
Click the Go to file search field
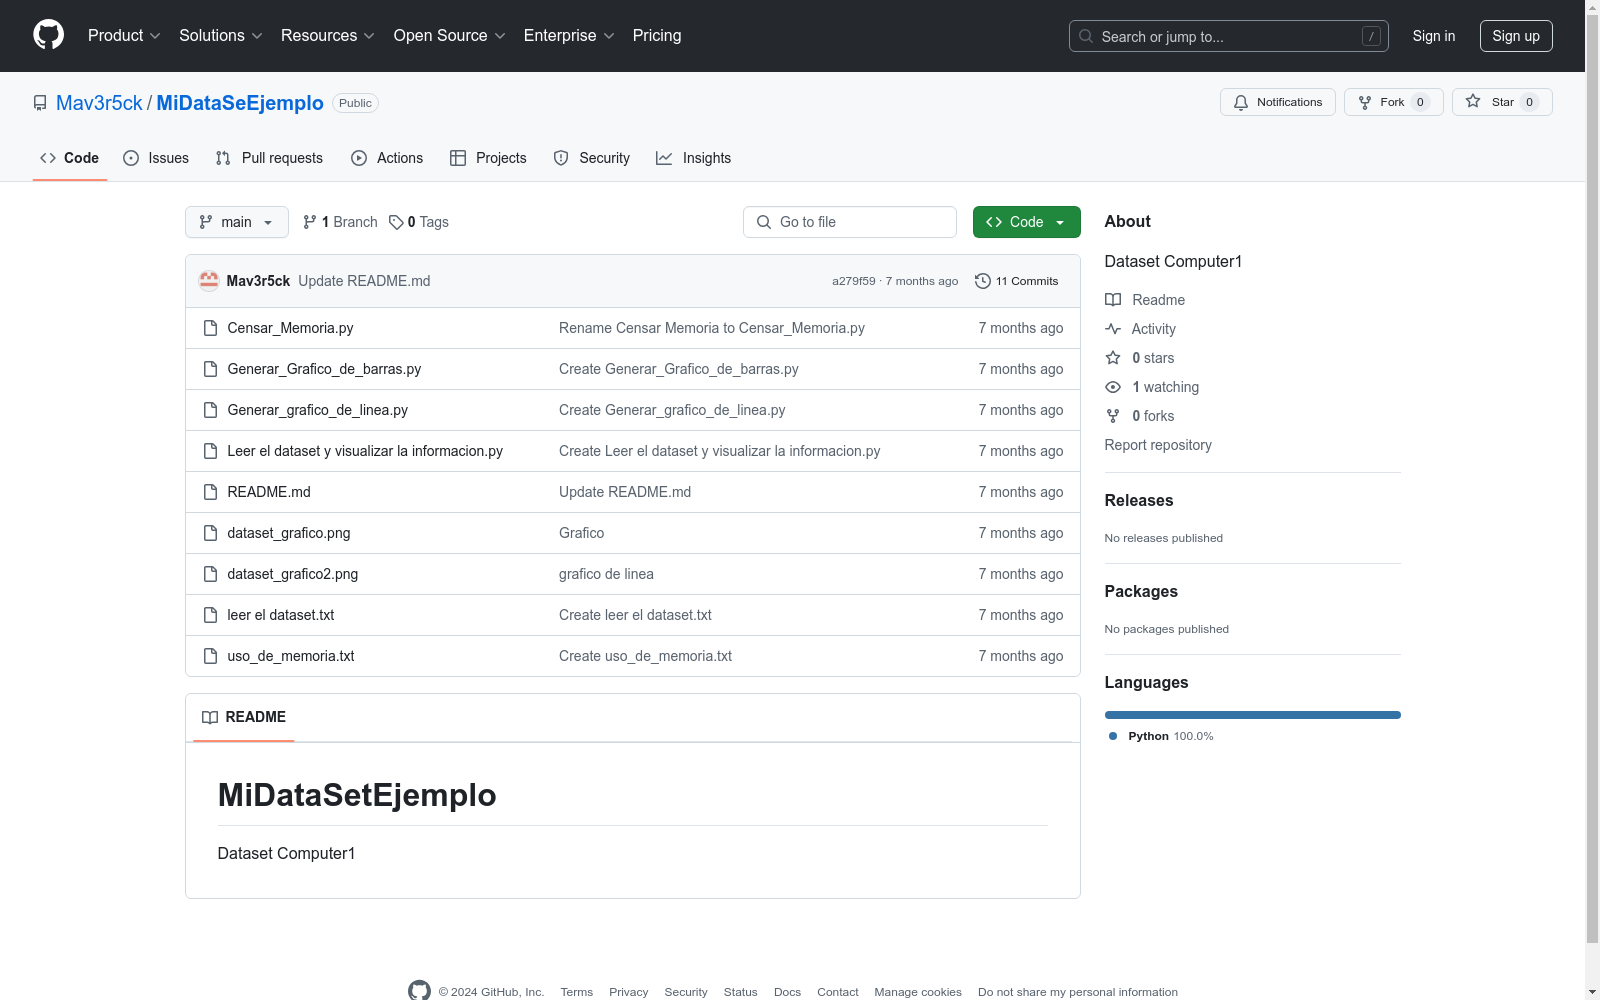tap(850, 222)
